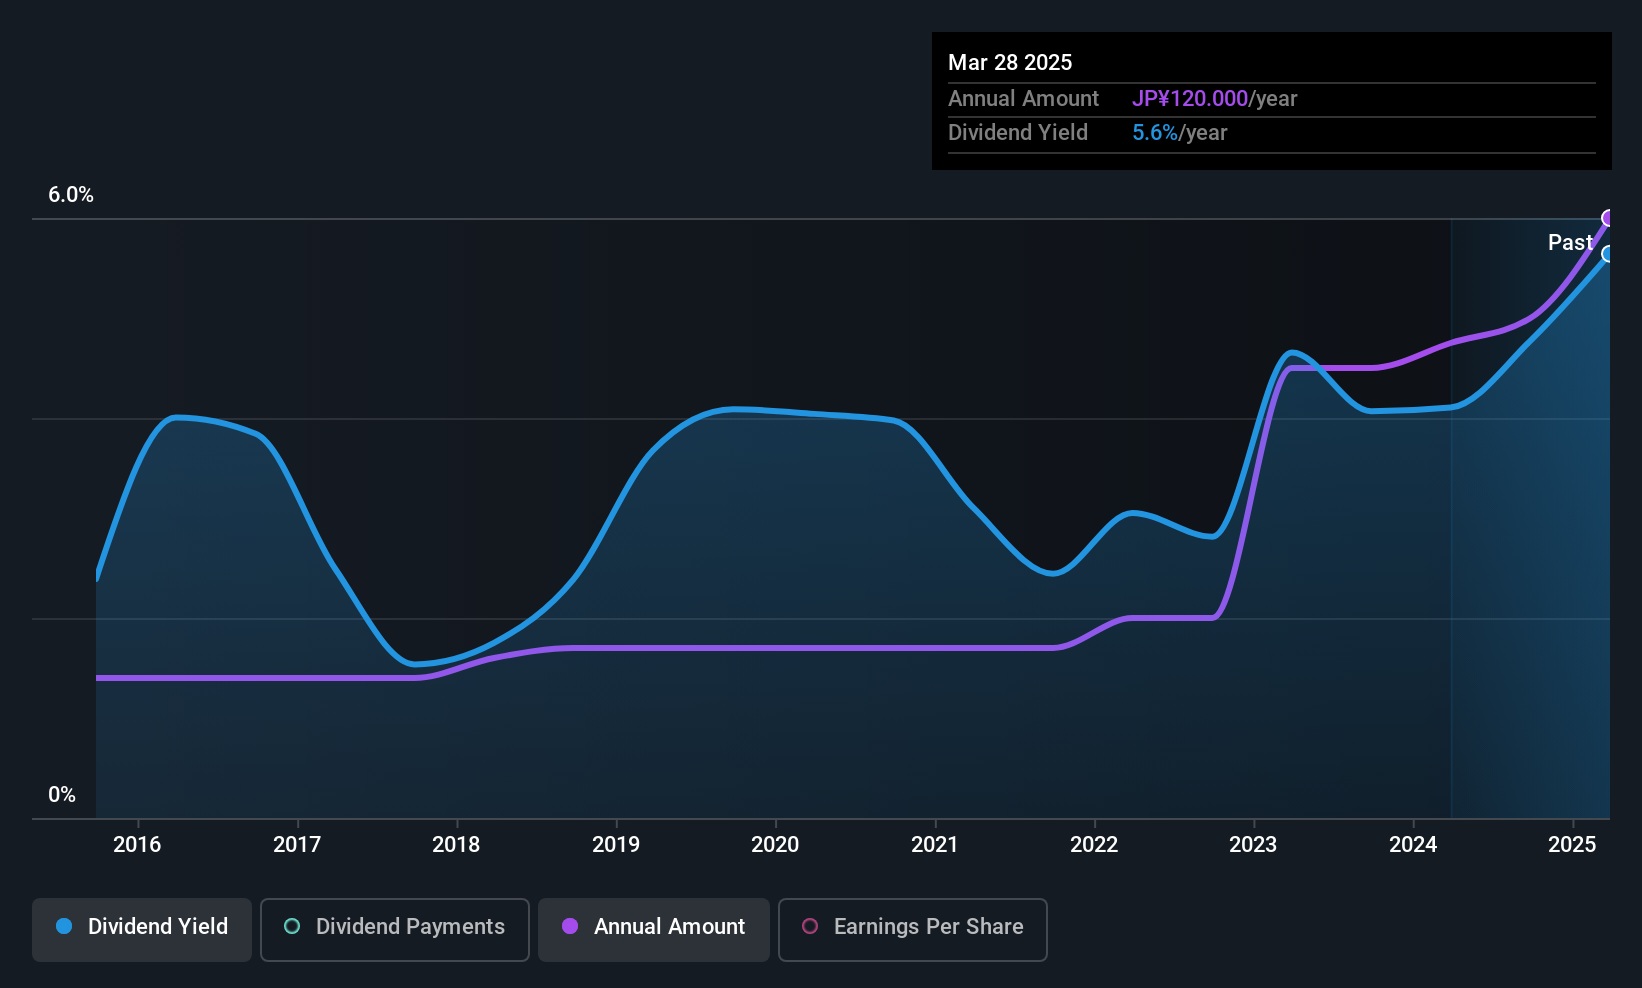Click the 5.6% dividend yield value
This screenshot has height=988, width=1642.
click(x=1155, y=132)
